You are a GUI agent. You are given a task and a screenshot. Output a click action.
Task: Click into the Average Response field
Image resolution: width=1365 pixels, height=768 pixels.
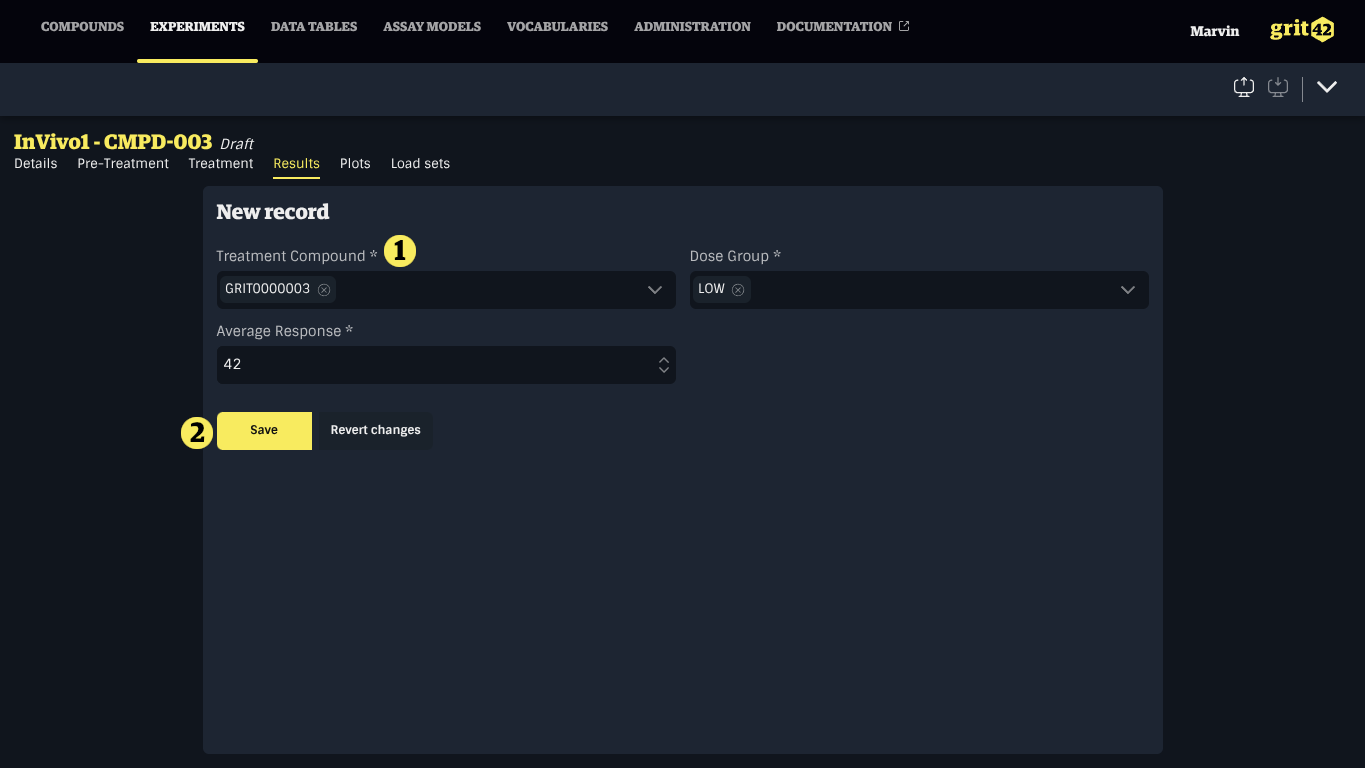coord(446,365)
